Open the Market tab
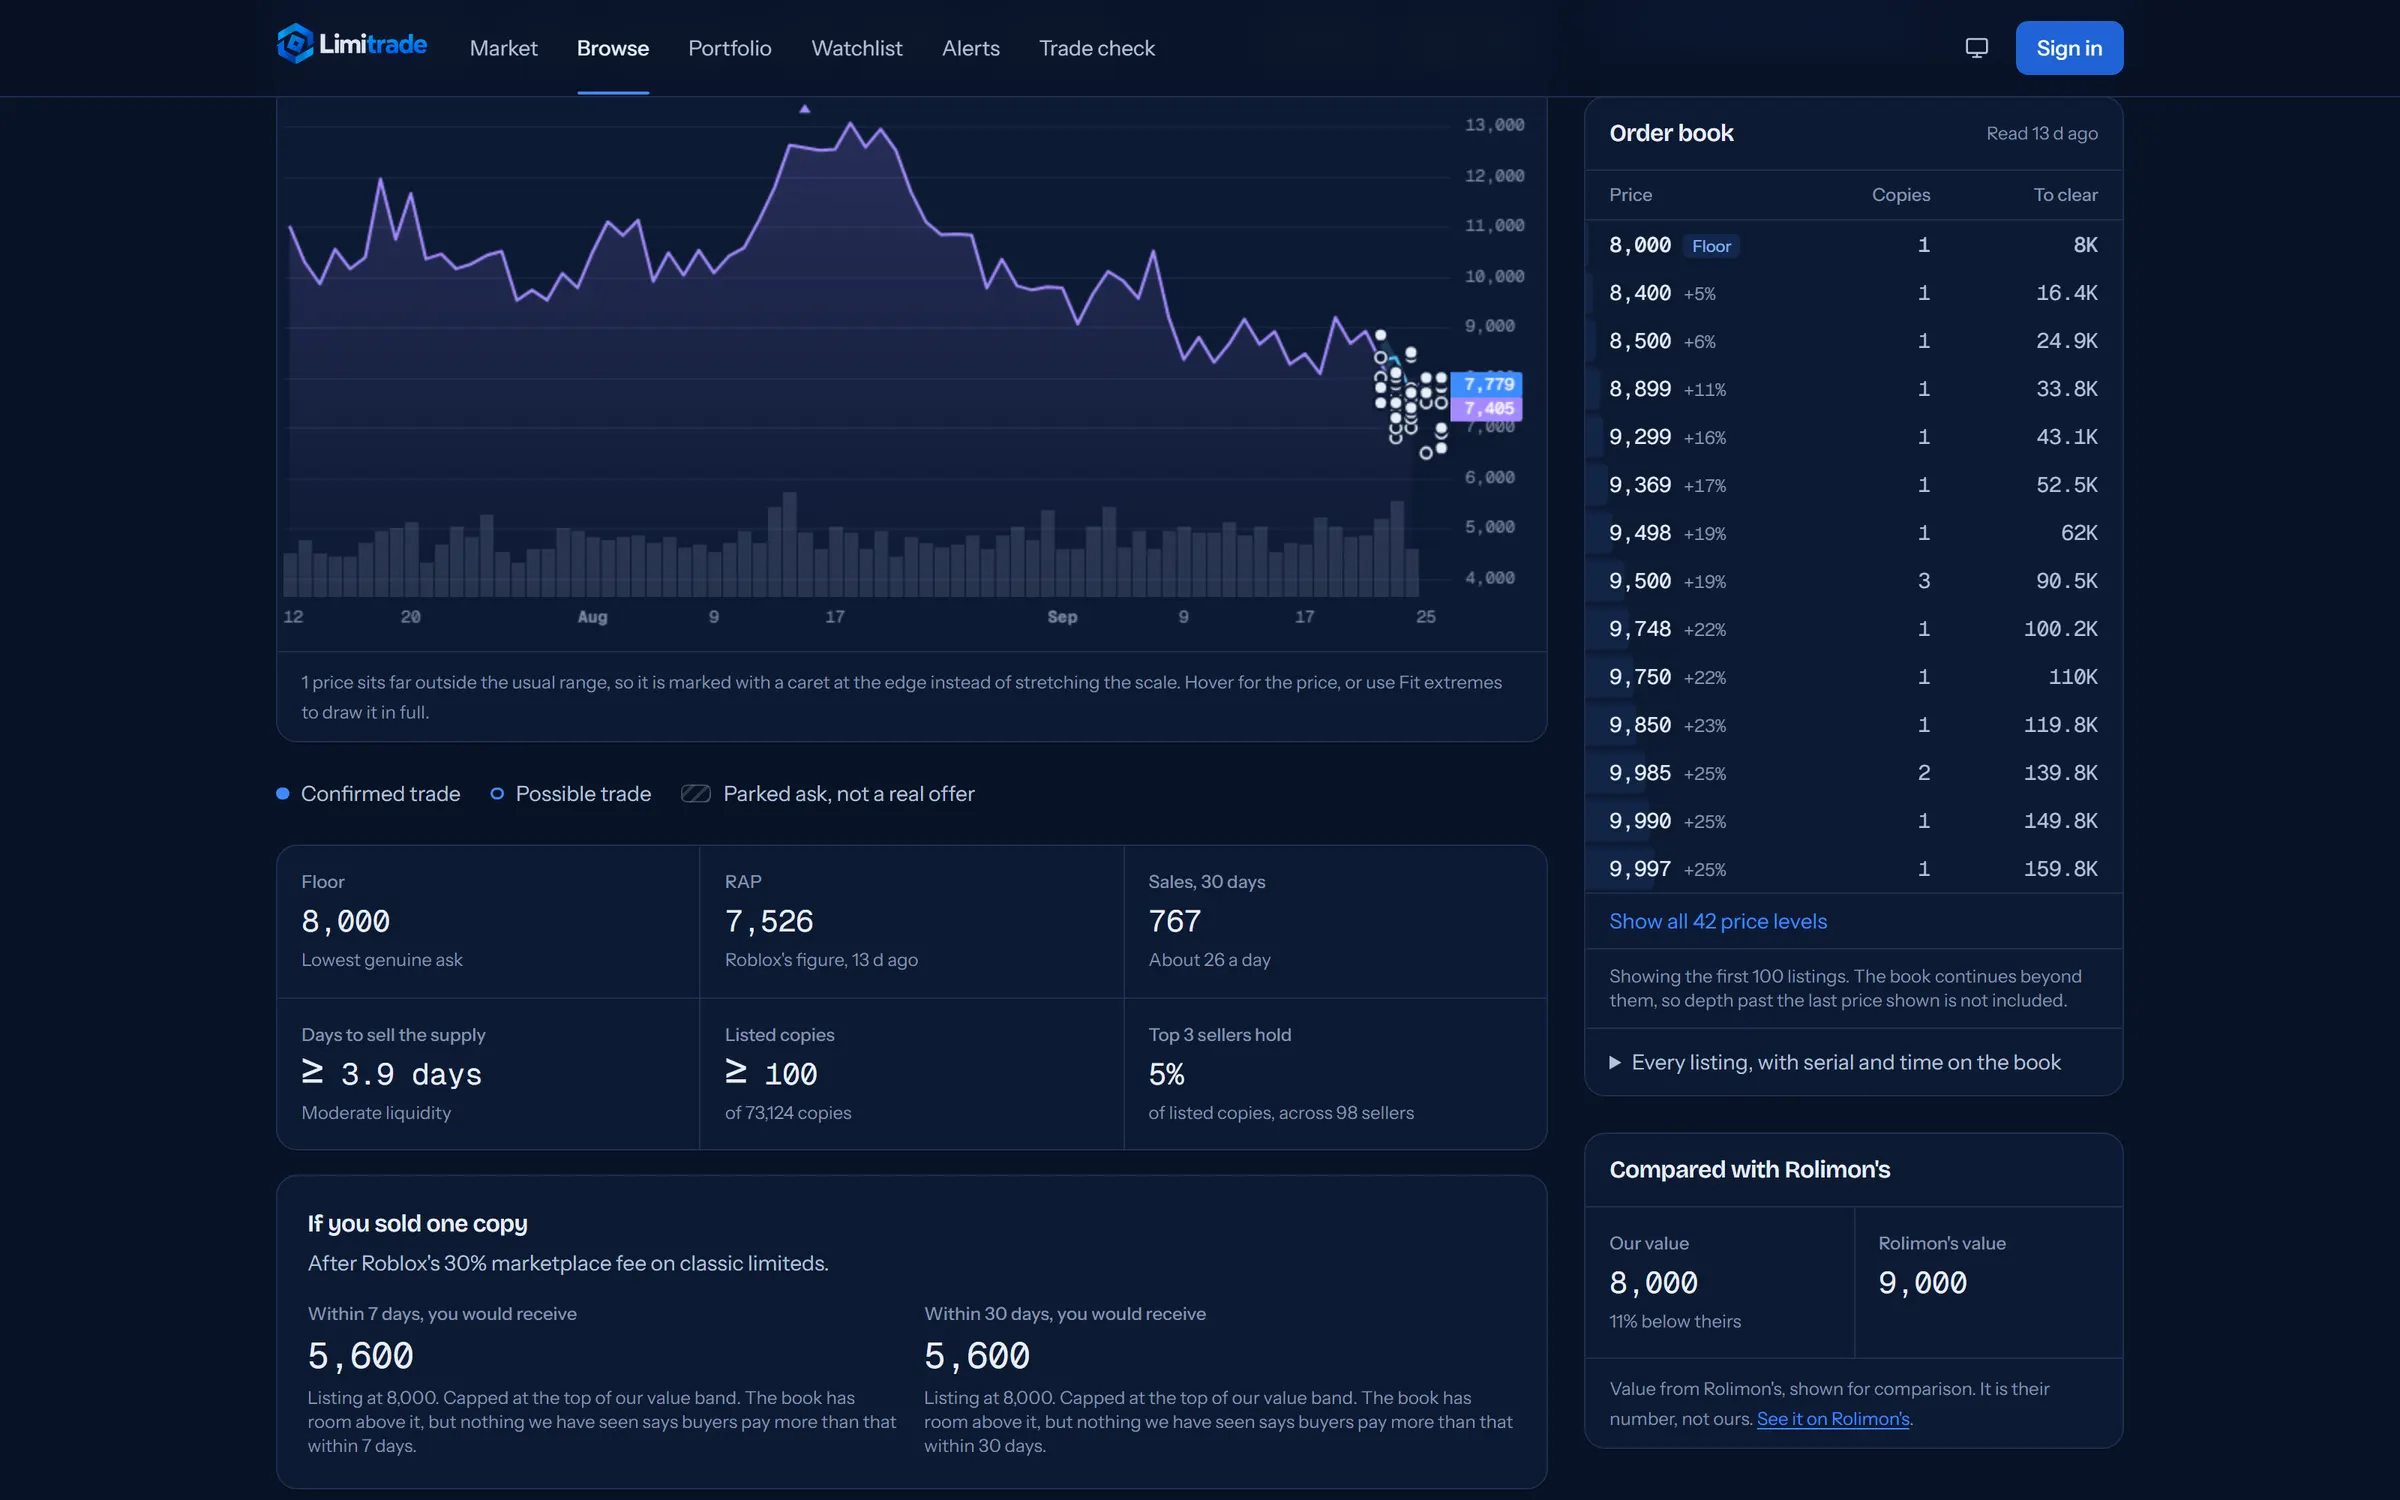2400x1500 pixels. [503, 48]
